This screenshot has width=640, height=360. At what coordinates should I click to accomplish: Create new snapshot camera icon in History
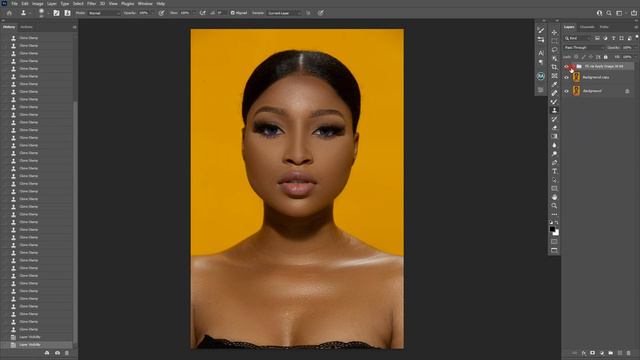click(x=57, y=353)
